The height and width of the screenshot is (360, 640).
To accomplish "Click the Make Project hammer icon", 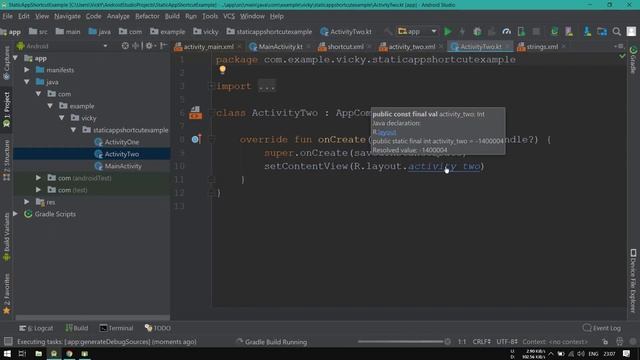I will pos(388,31).
